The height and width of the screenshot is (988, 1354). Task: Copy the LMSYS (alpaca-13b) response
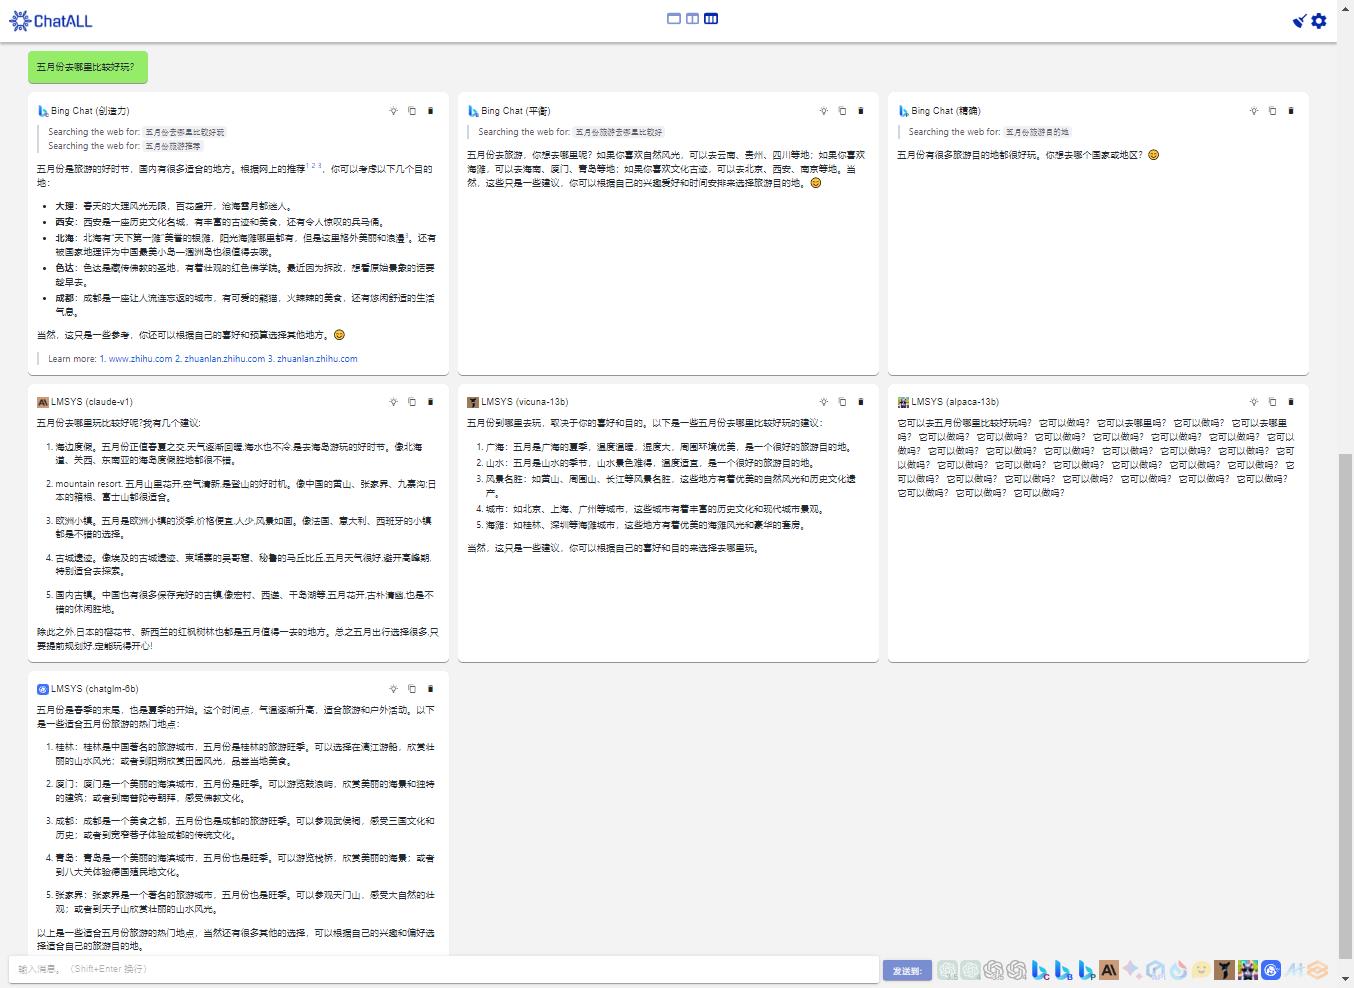click(1272, 402)
